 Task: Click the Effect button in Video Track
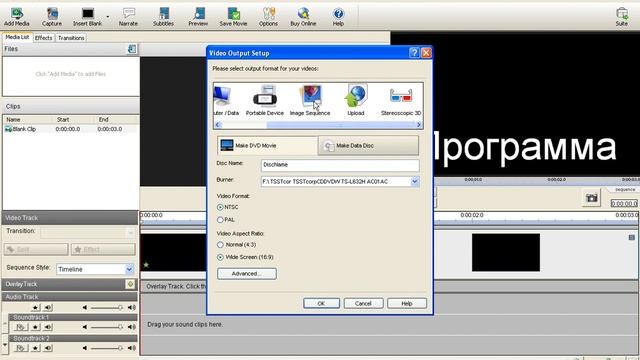[103, 249]
